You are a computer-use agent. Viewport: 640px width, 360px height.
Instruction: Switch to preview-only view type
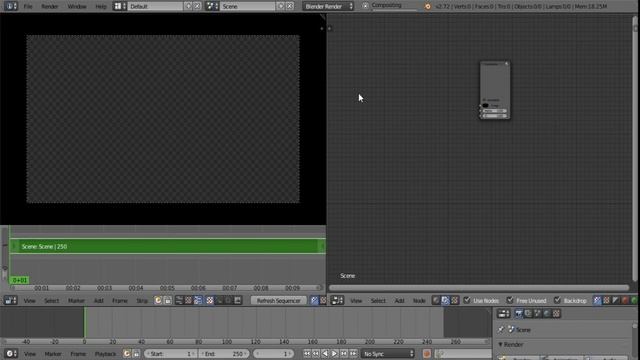(188, 300)
